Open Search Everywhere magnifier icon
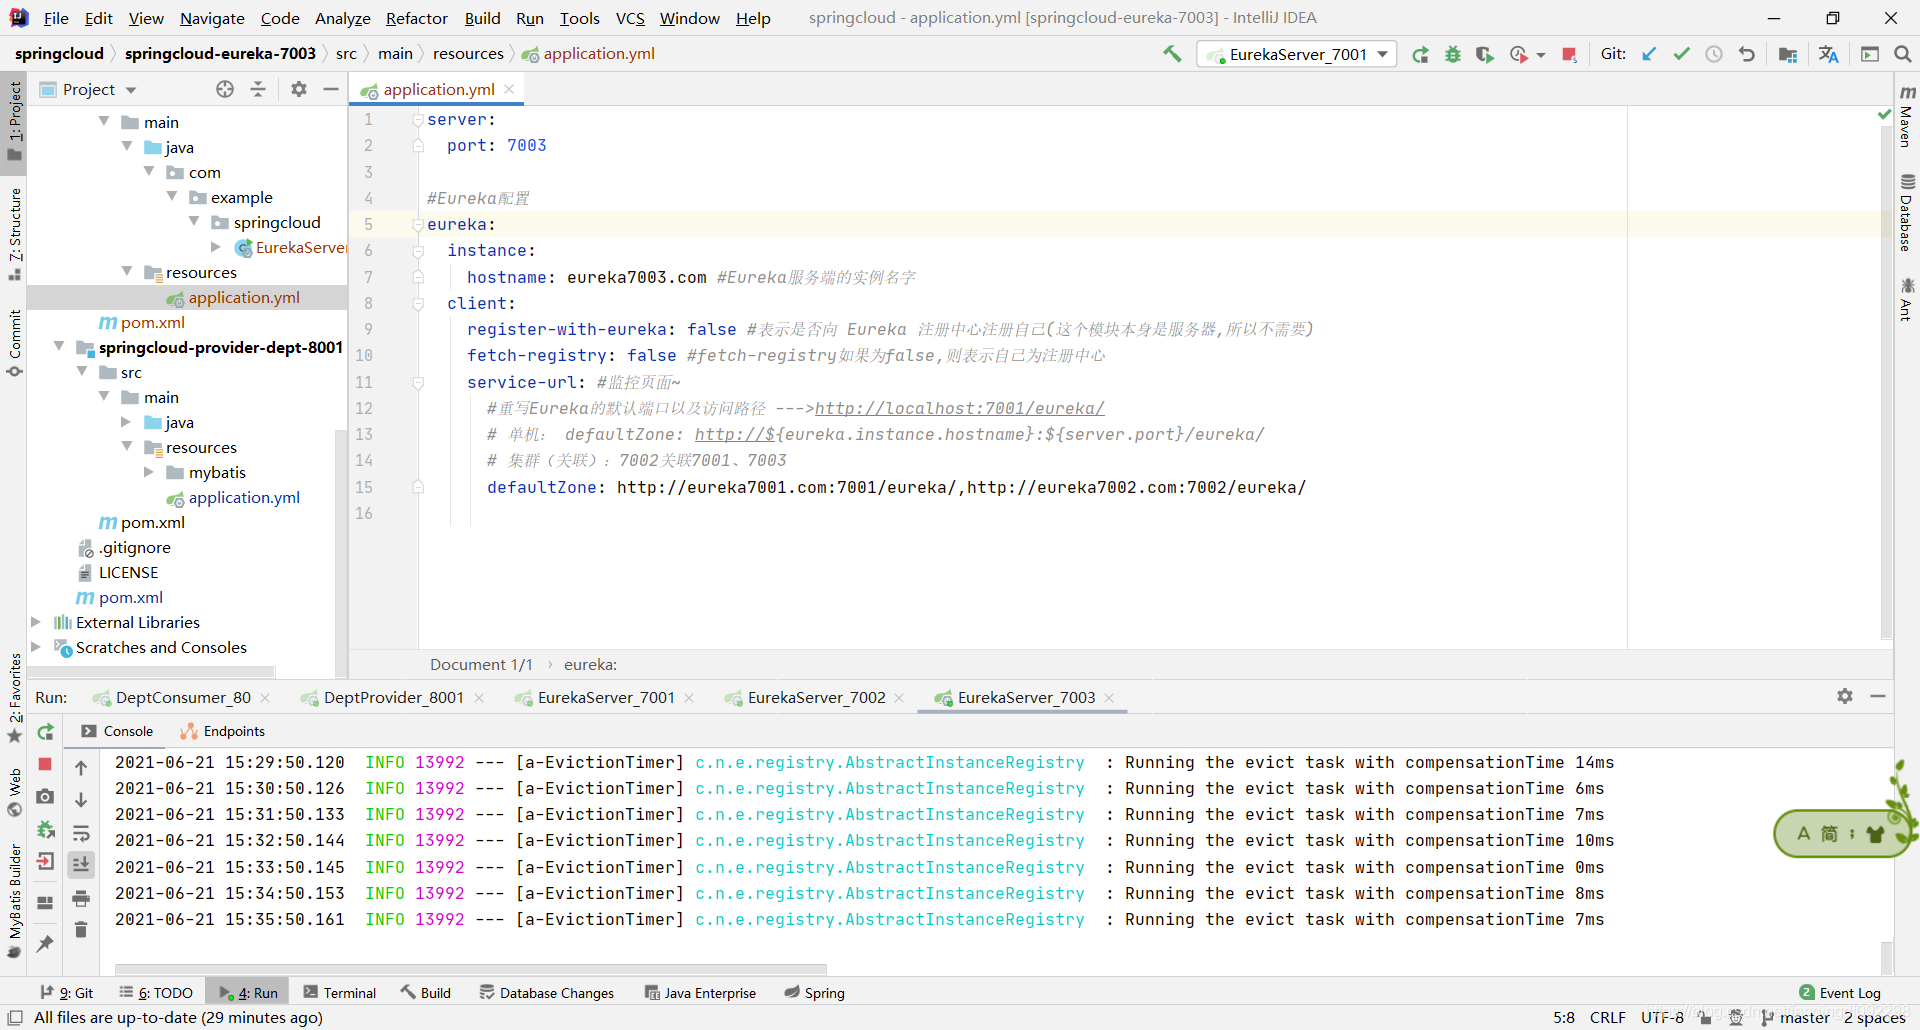Screen dimensions: 1920x1030 (1902, 54)
